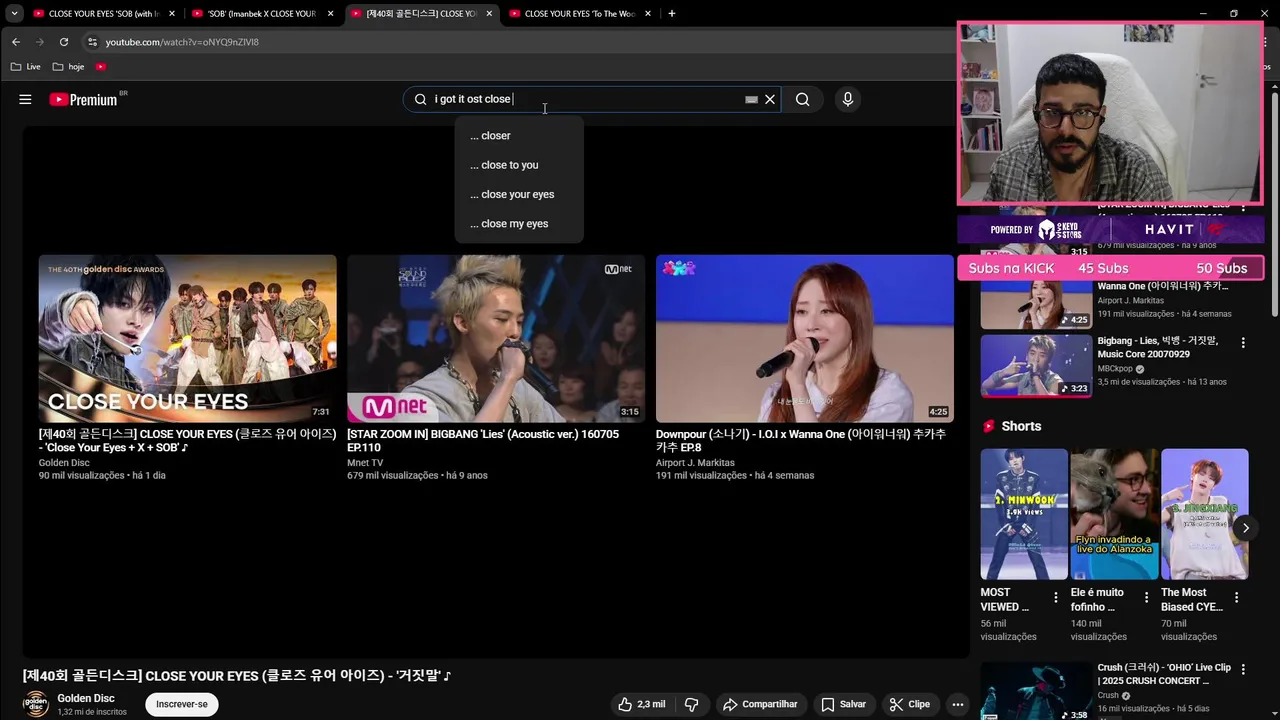Reload the page with the refresh icon
The image size is (1280, 720).
(x=64, y=42)
